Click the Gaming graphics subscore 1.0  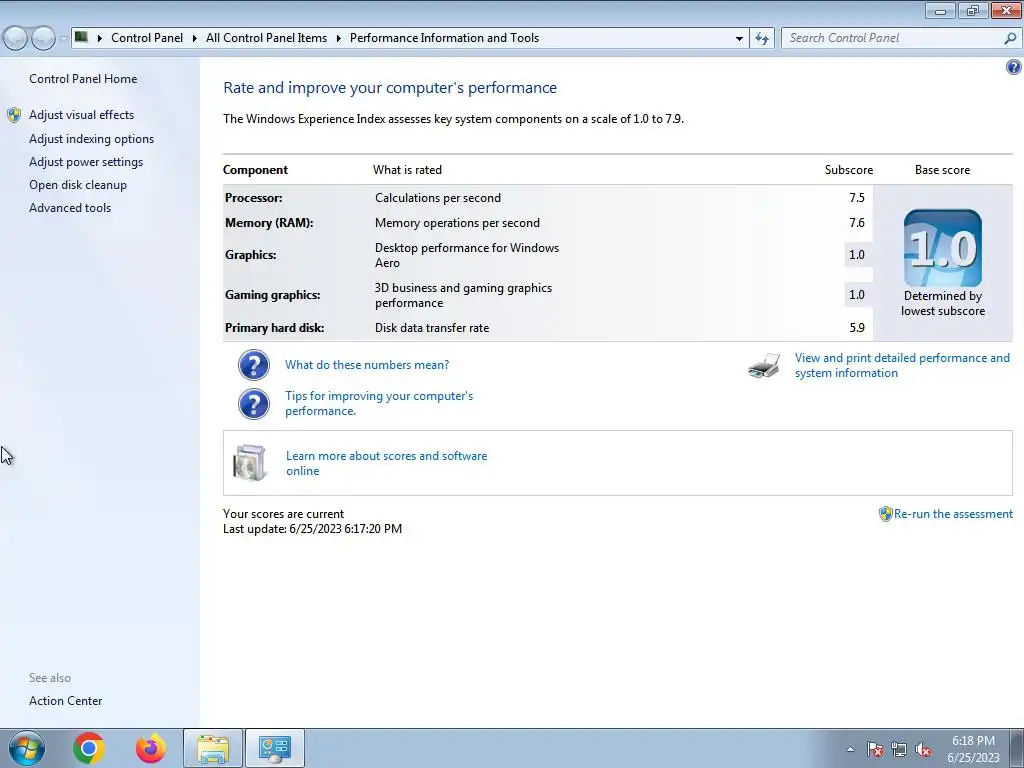coord(857,295)
